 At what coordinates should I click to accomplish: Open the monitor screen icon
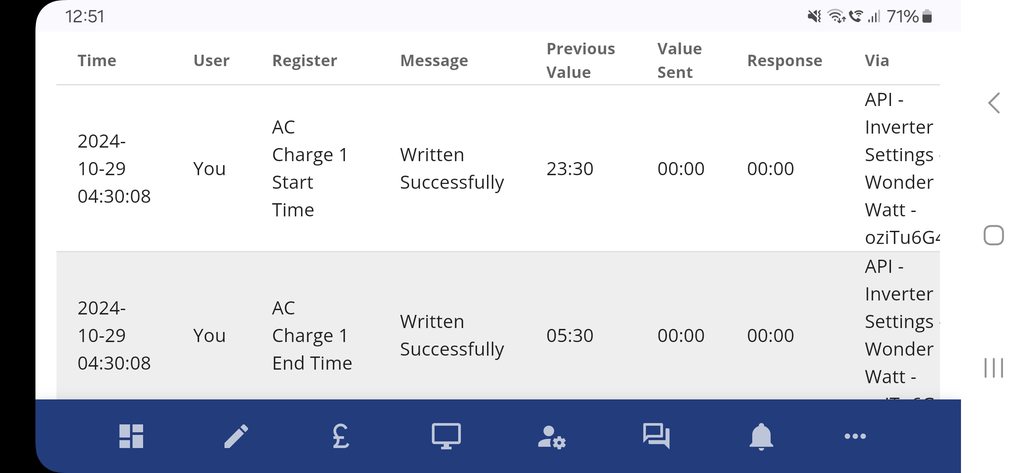(445, 436)
